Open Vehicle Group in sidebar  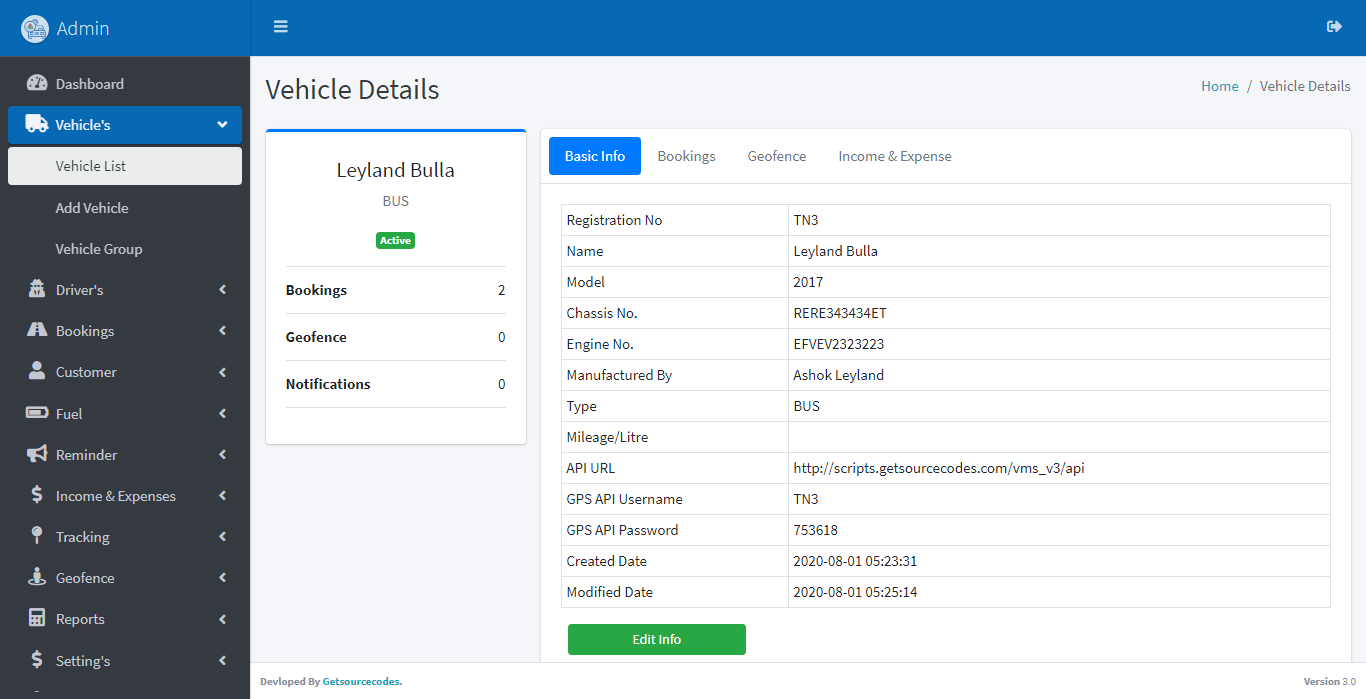125,249
